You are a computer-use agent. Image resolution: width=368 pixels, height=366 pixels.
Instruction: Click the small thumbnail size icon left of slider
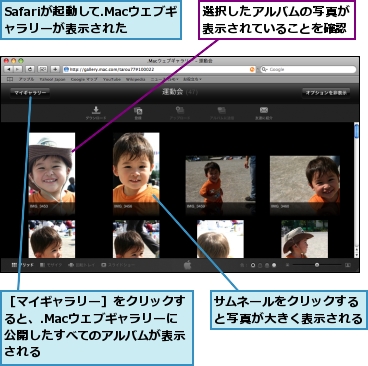click(287, 265)
